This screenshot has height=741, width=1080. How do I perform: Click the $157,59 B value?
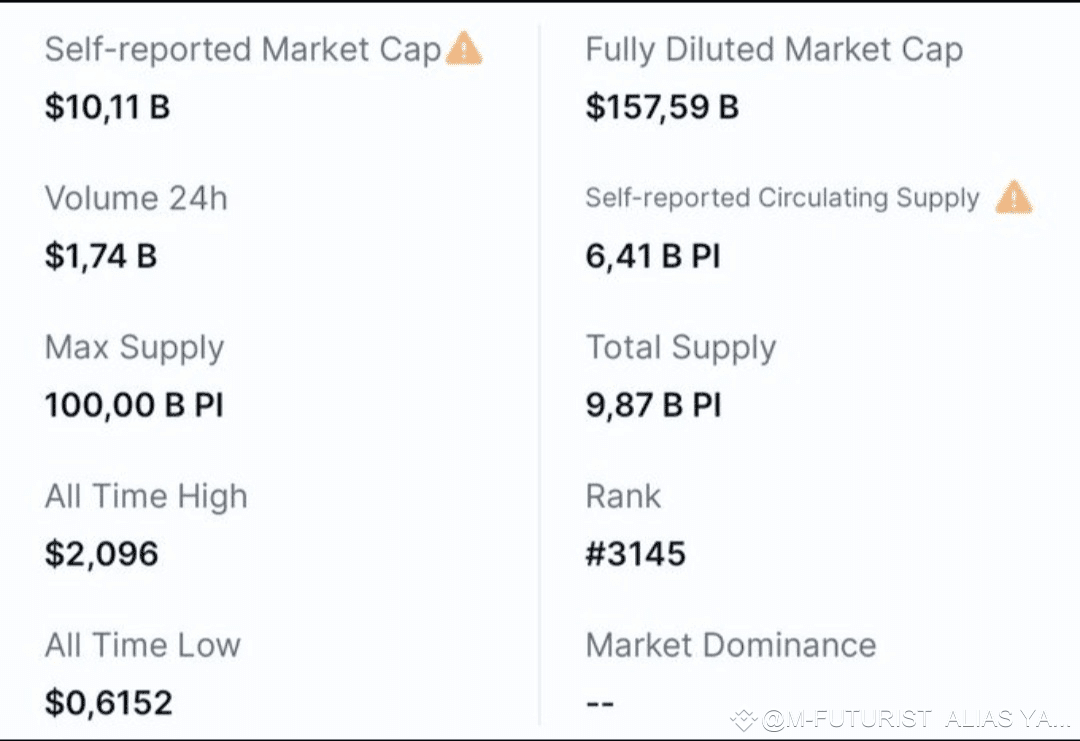662,107
